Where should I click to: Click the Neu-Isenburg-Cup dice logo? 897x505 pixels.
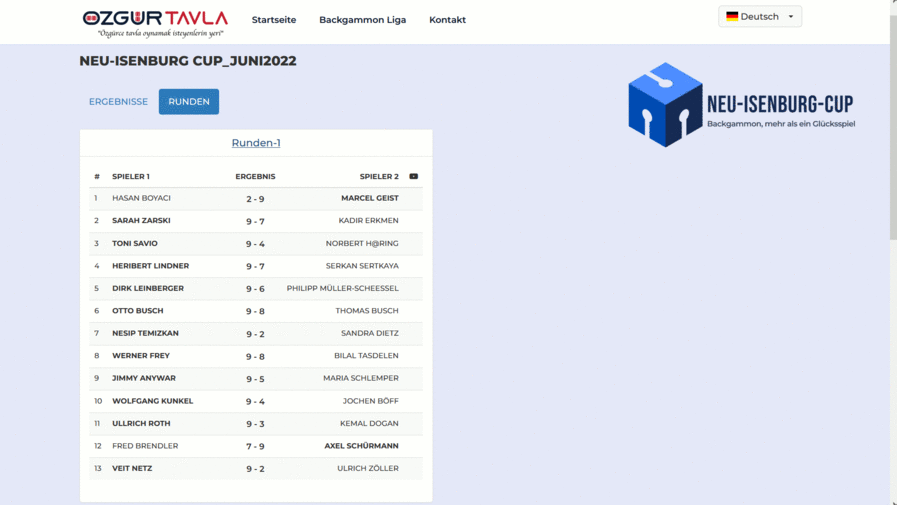(x=665, y=105)
